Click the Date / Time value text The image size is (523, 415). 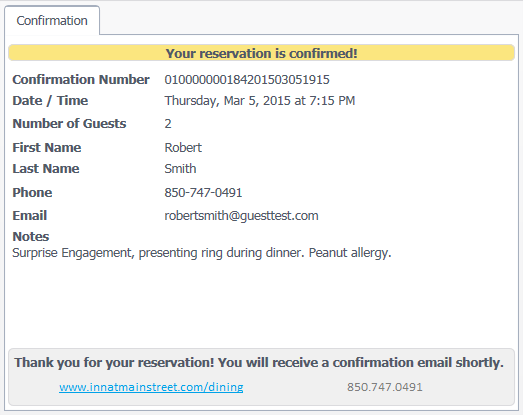[x=260, y=101]
